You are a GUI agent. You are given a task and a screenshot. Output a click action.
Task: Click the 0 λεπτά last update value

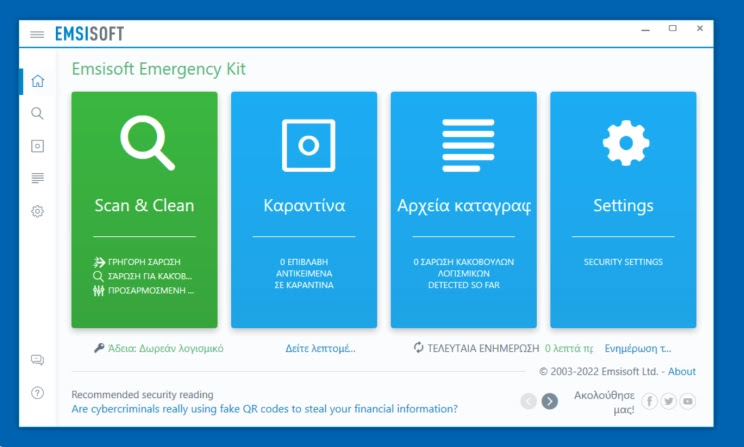tap(569, 348)
